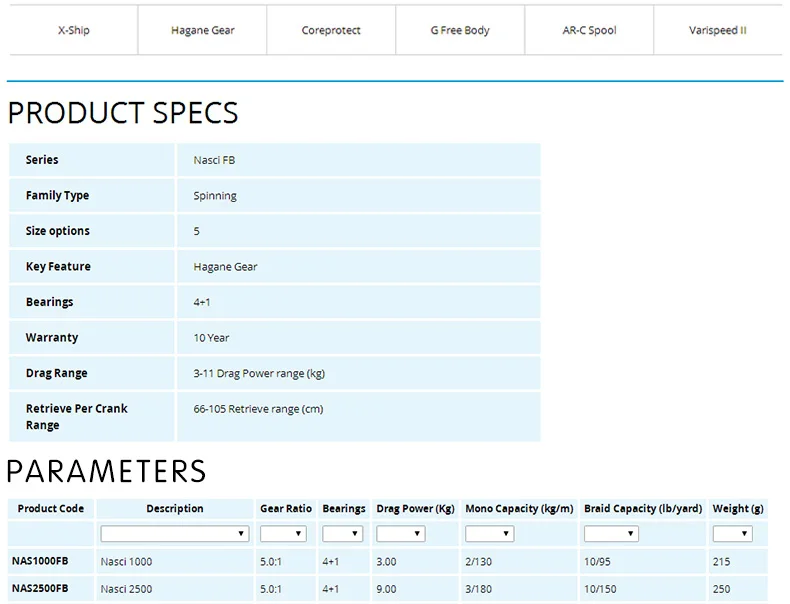This screenshot has height=604, width=790.
Task: Switch to the G Free Body tab
Action: [x=460, y=30]
